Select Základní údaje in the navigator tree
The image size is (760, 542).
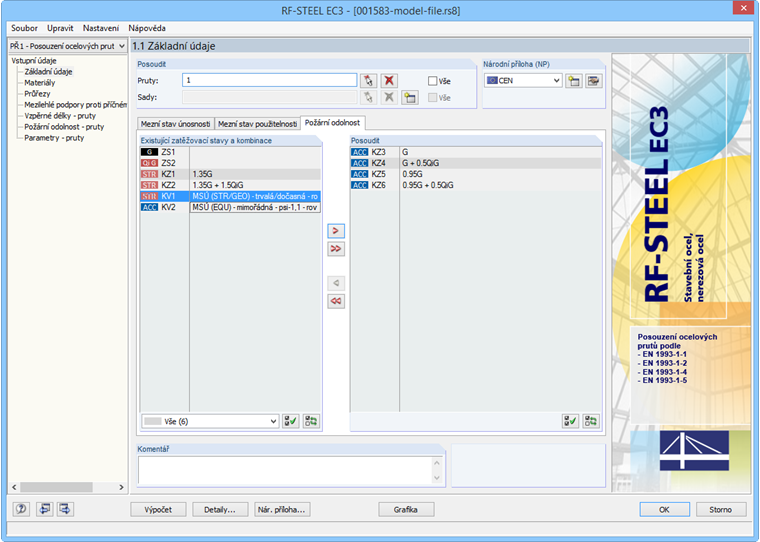[48, 72]
